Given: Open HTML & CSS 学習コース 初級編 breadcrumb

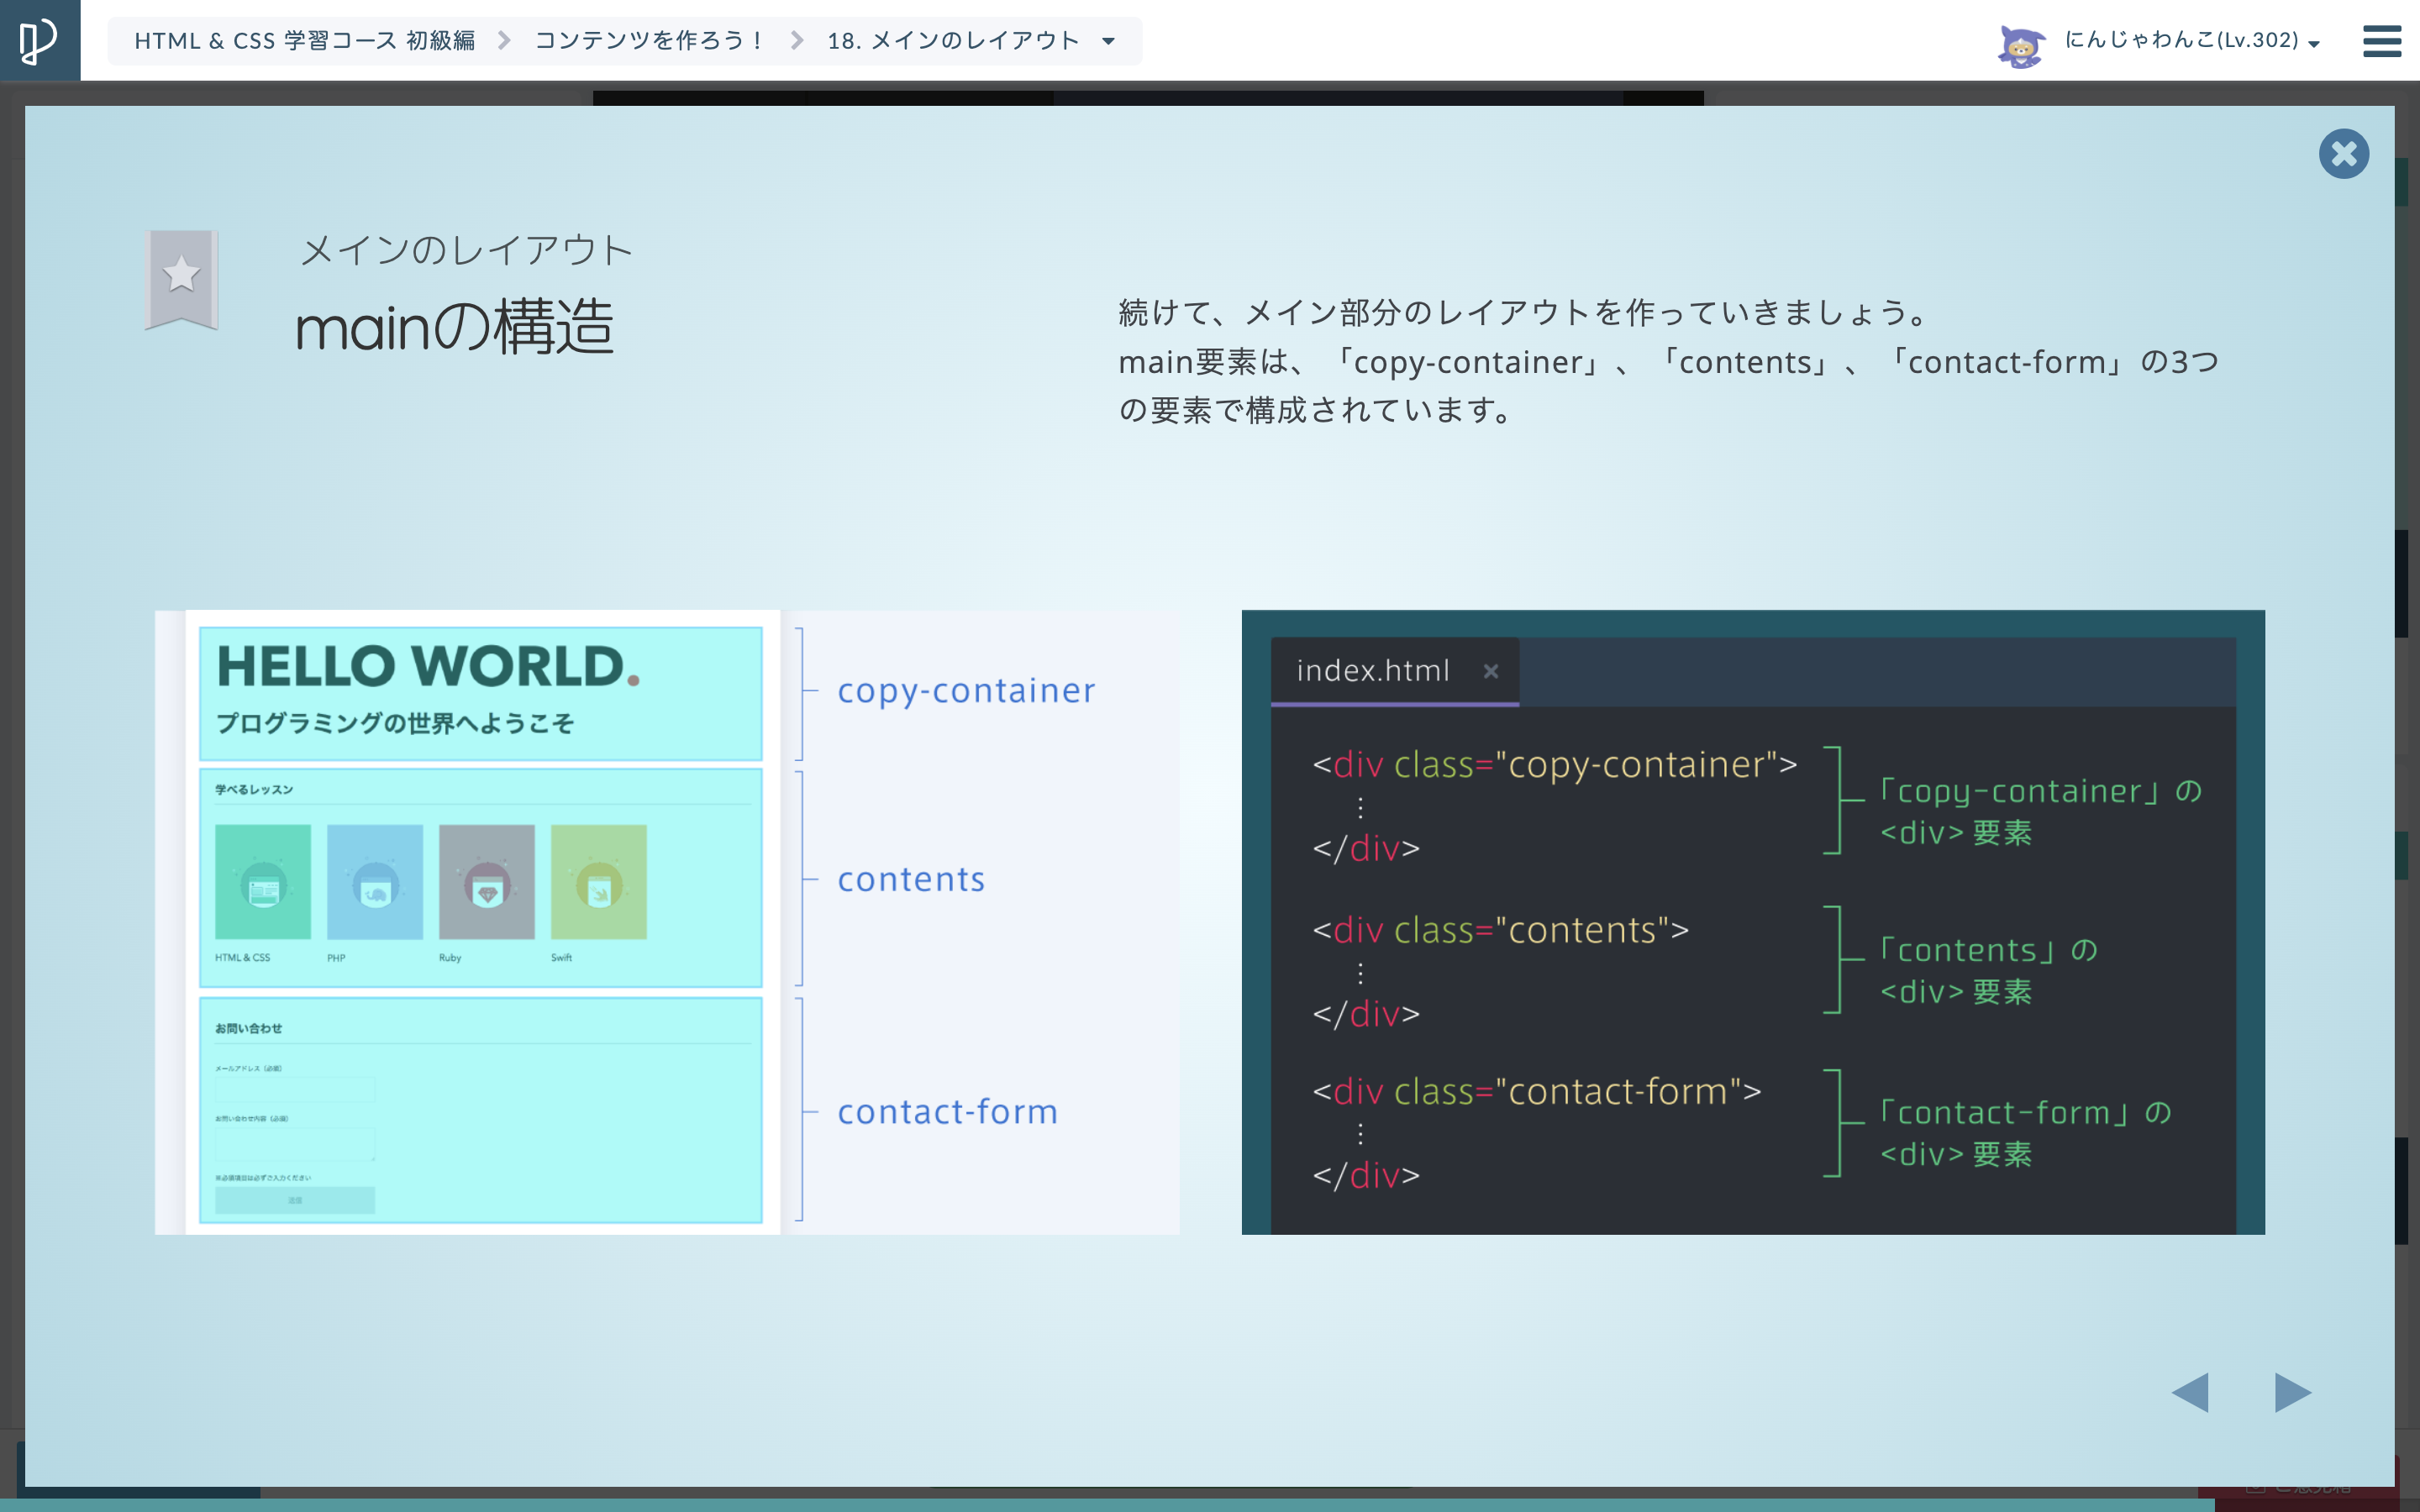Looking at the screenshot, I should tap(304, 41).
